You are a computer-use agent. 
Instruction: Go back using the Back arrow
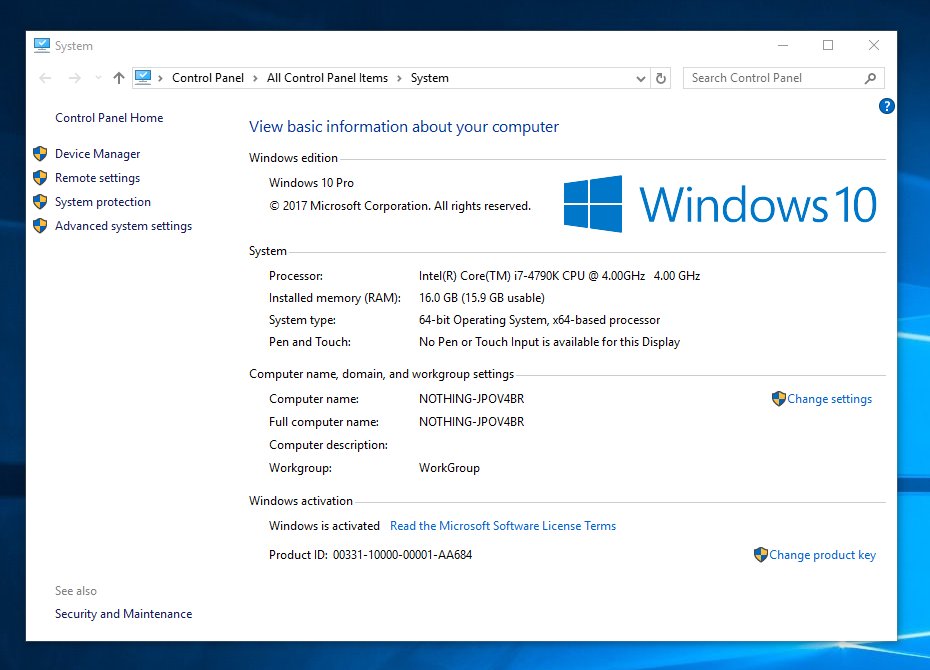[x=45, y=78]
